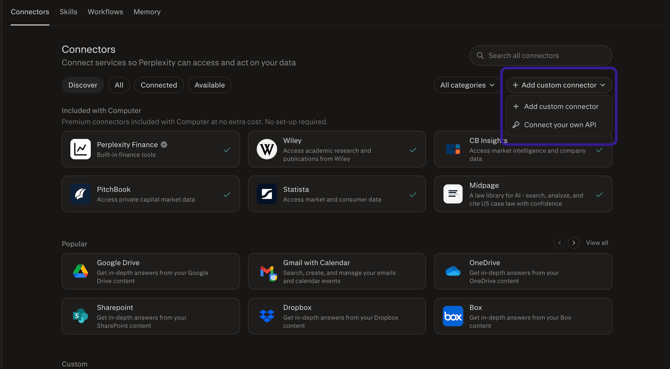This screenshot has width=670, height=369.
Task: Switch to the Workflows tab
Action: coord(105,12)
